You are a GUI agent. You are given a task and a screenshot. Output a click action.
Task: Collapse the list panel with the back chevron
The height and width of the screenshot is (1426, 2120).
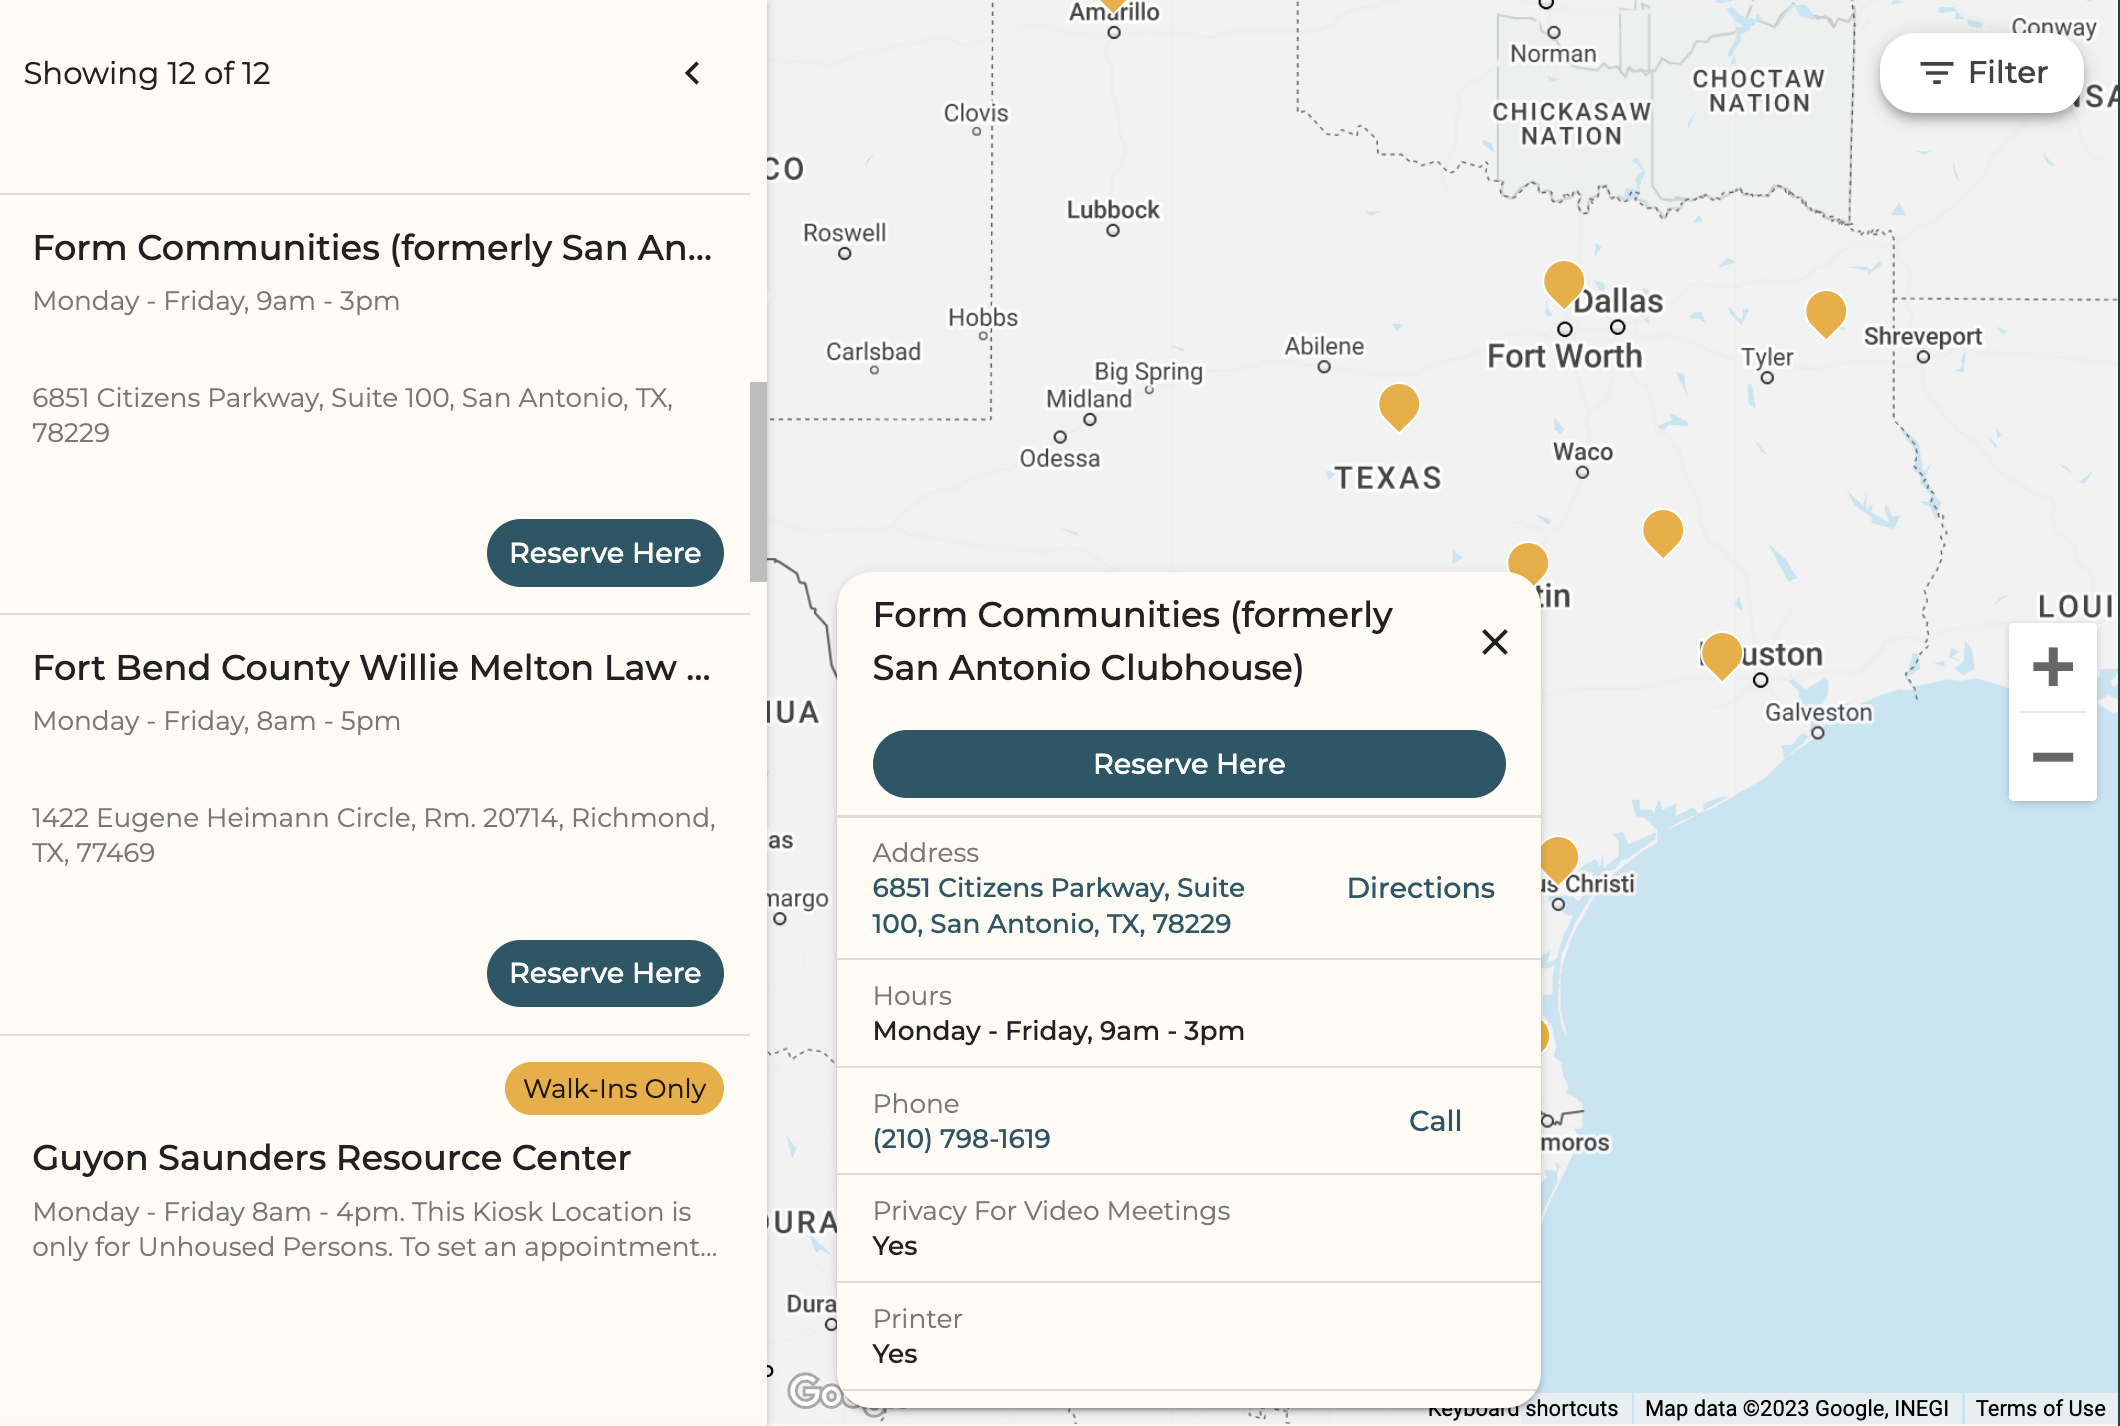pos(692,73)
